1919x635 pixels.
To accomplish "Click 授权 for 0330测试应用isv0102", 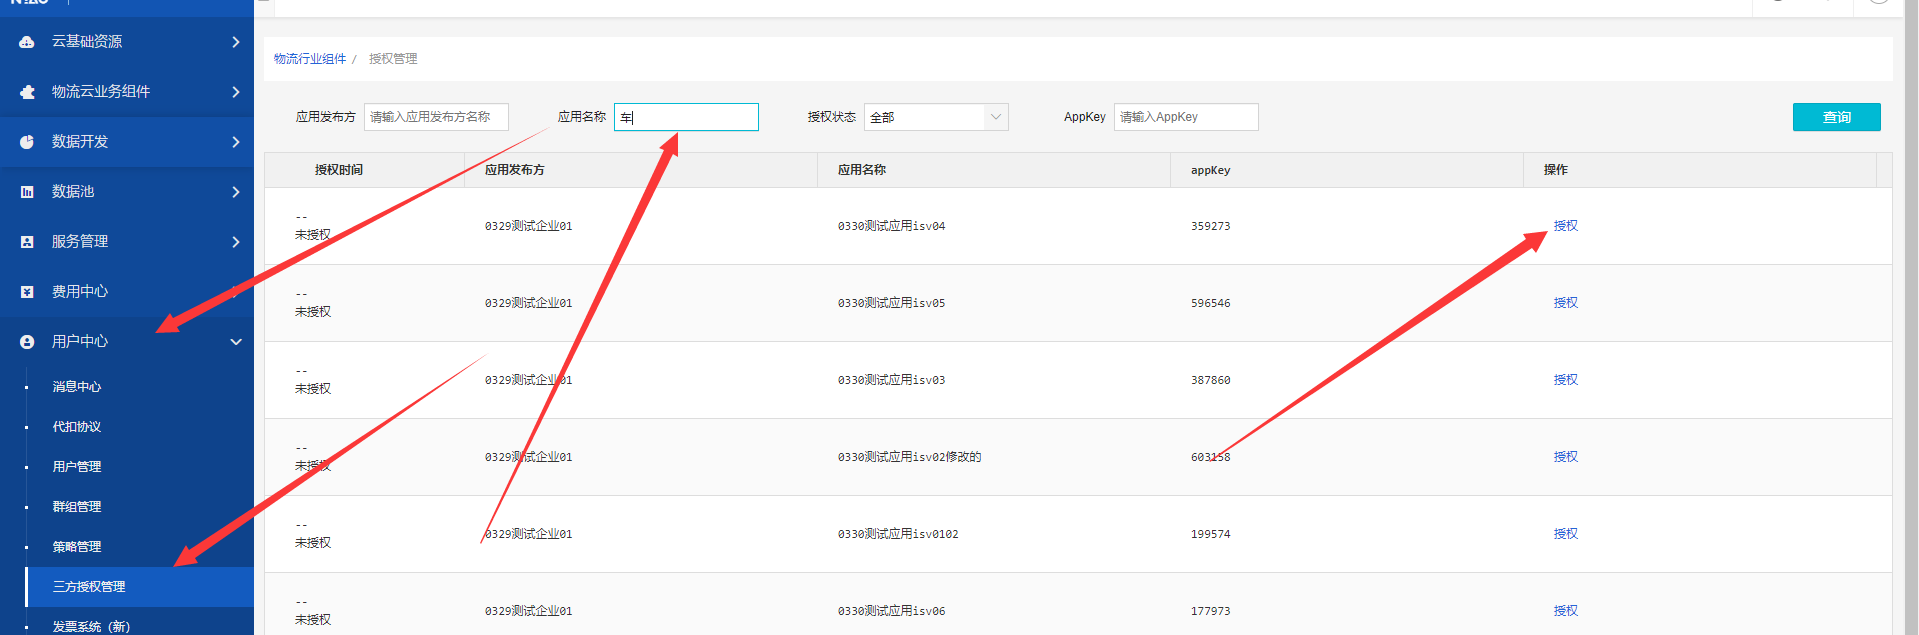I will click(x=1566, y=534).
